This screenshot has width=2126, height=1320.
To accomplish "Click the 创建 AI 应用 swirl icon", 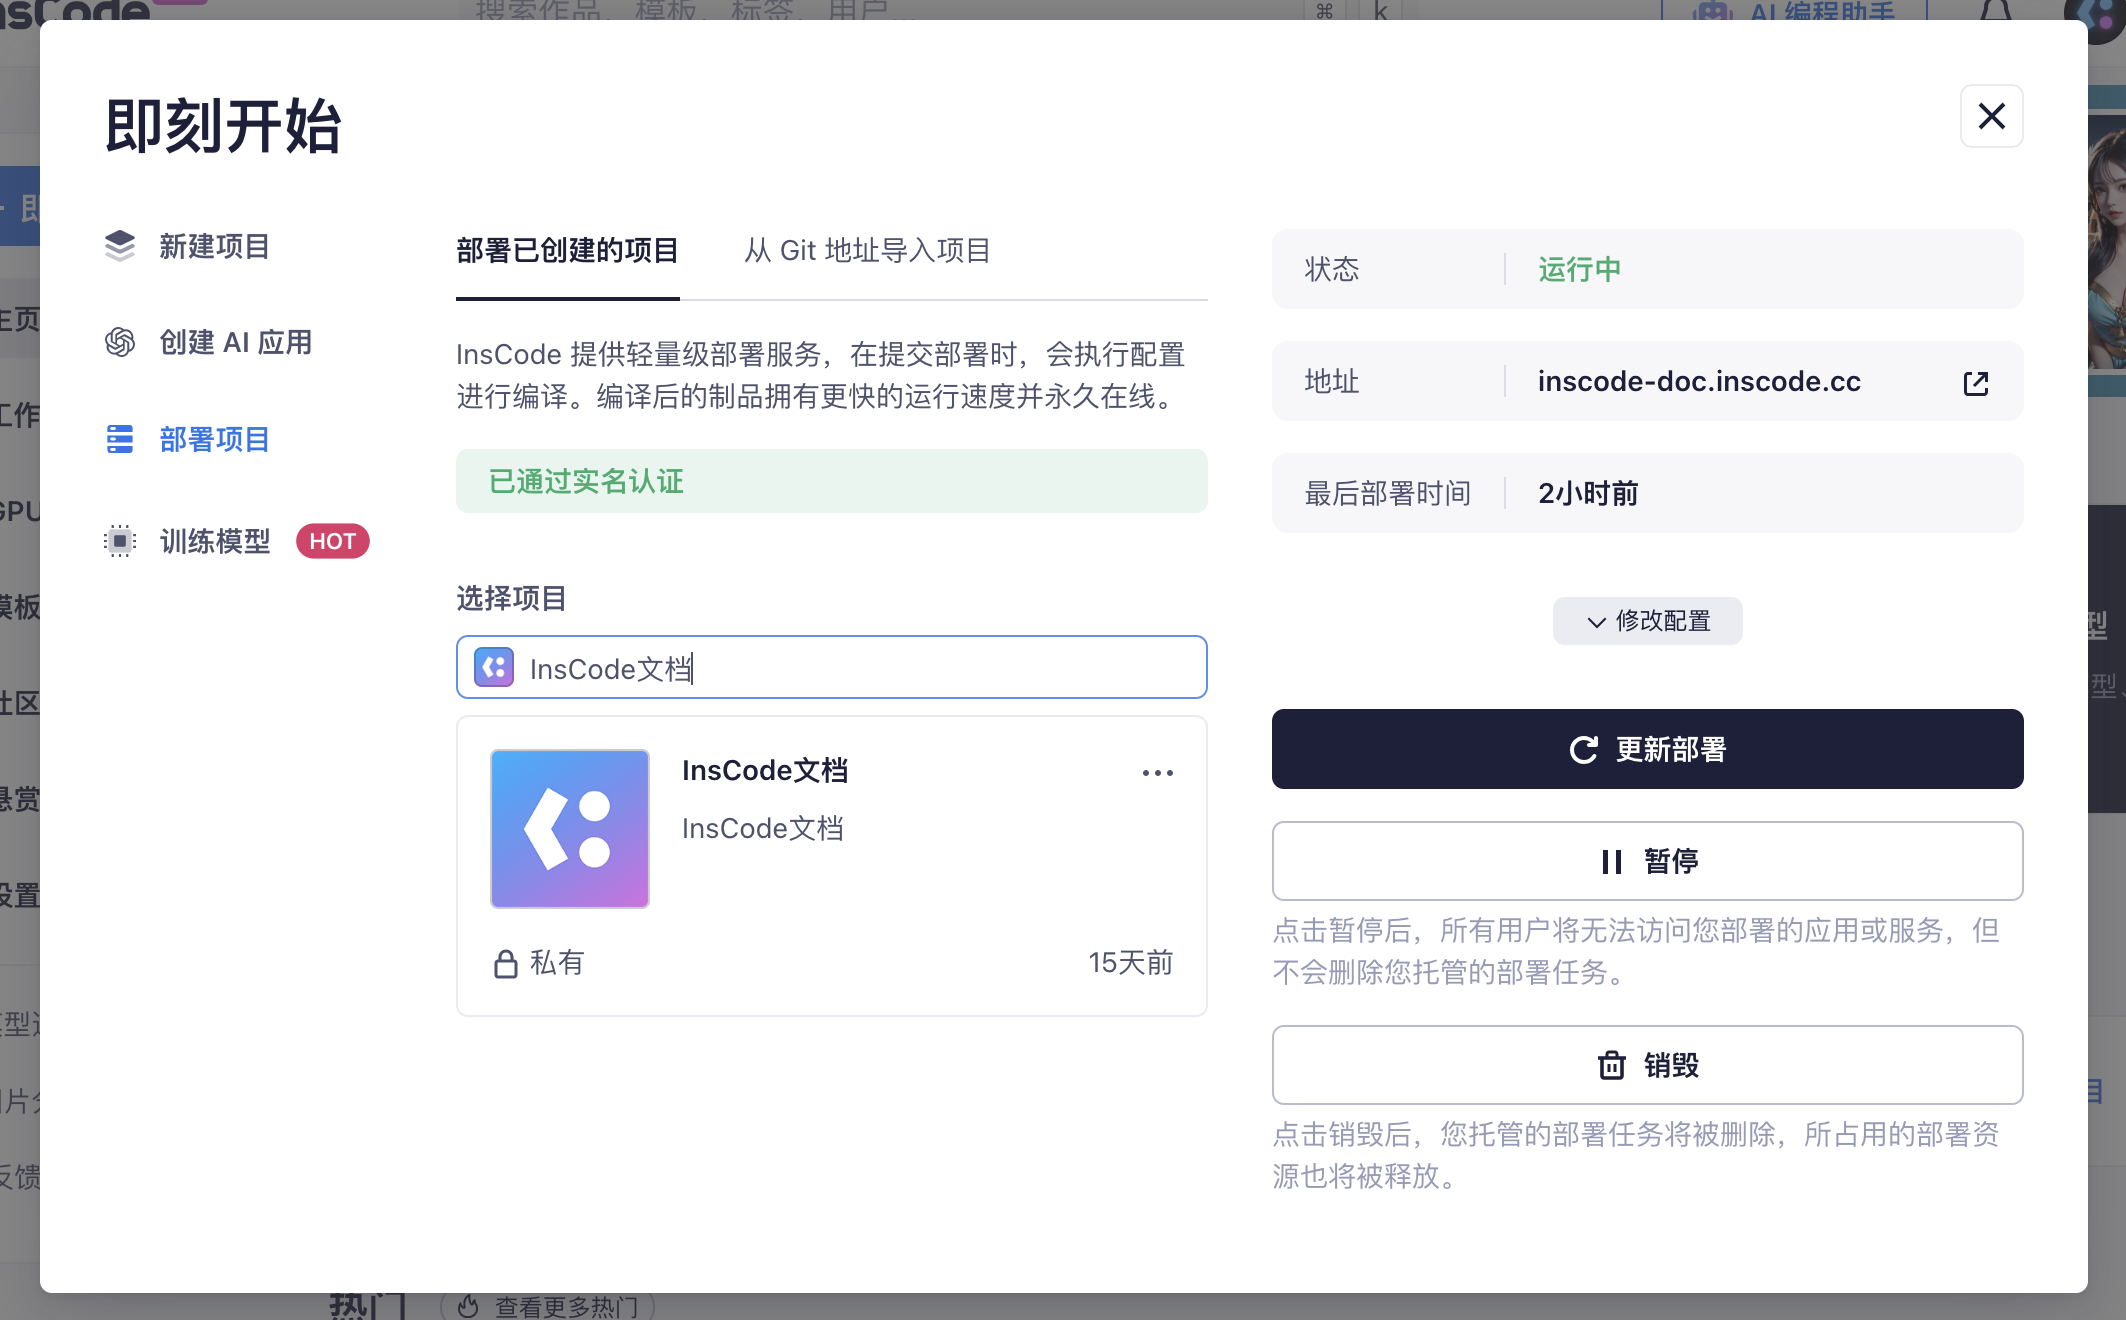I will tap(120, 342).
